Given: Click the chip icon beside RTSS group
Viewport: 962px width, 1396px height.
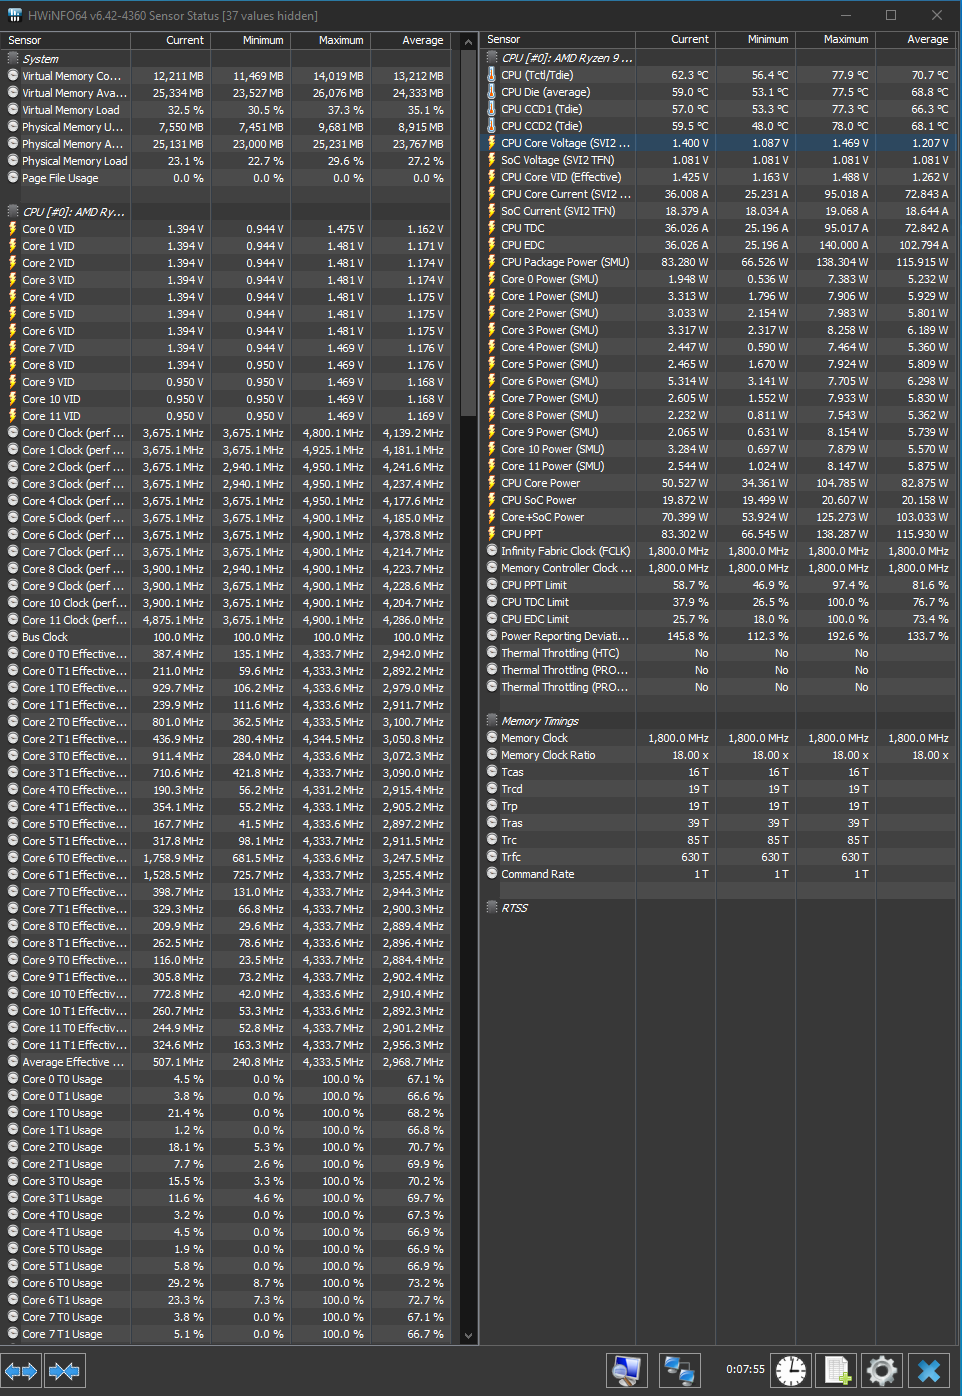Looking at the screenshot, I should tap(492, 907).
